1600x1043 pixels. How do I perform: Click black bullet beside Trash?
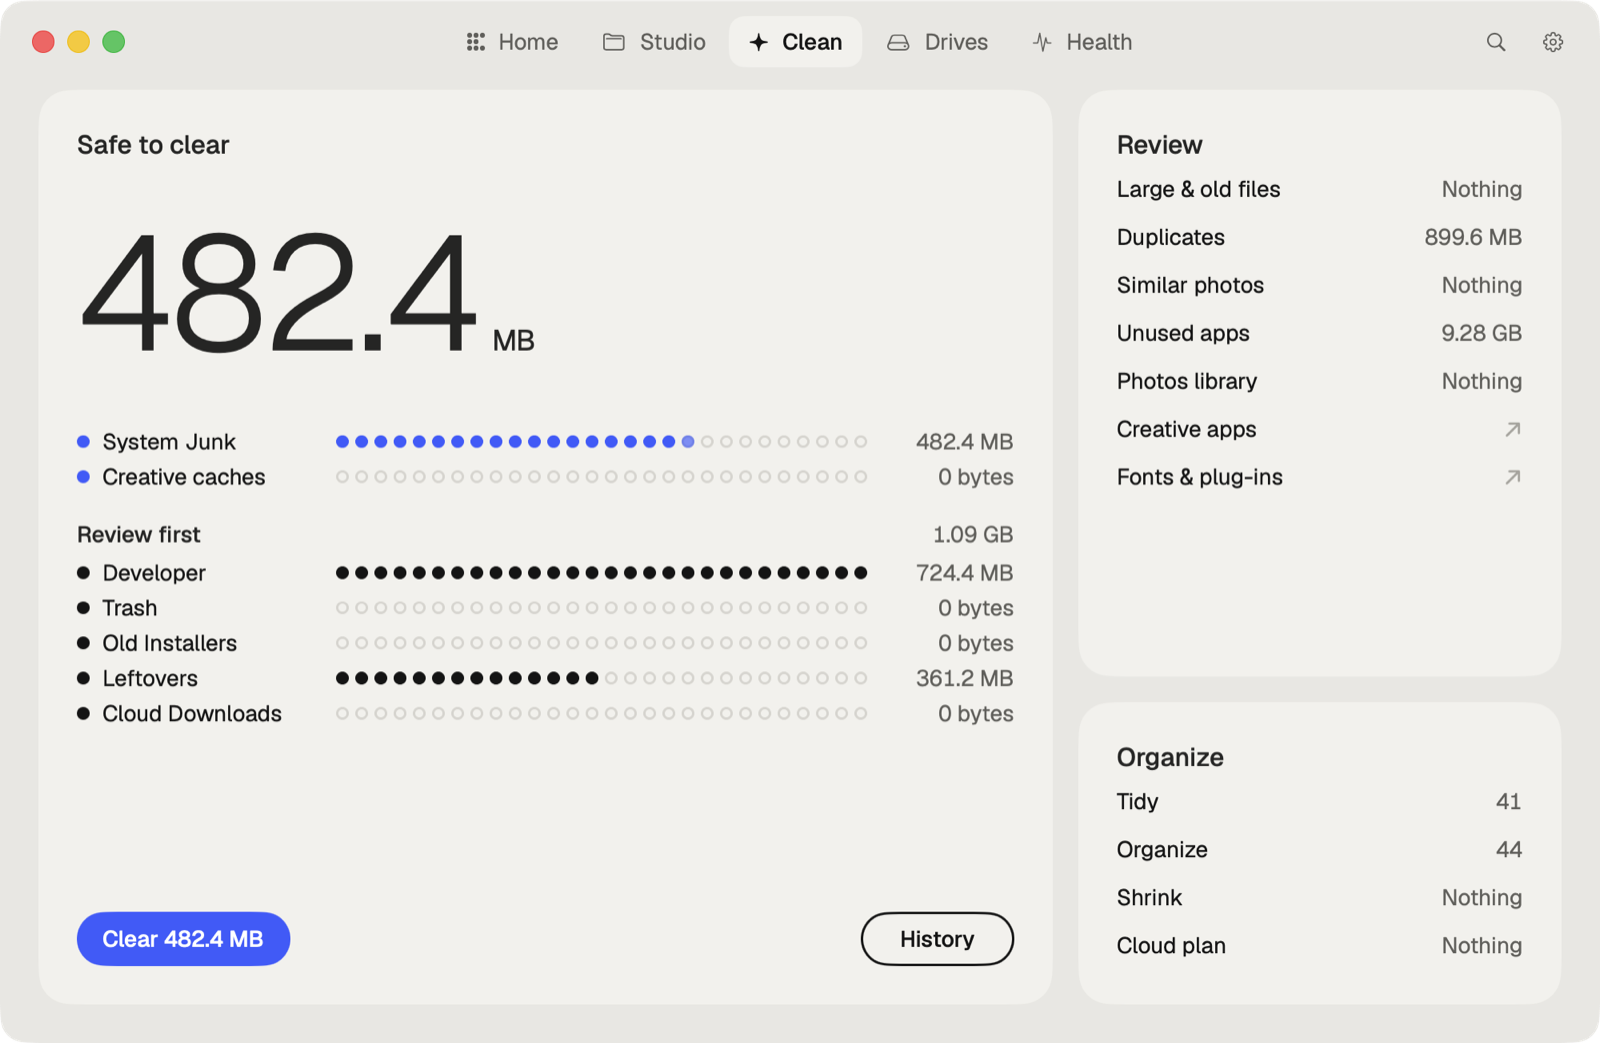[83, 608]
